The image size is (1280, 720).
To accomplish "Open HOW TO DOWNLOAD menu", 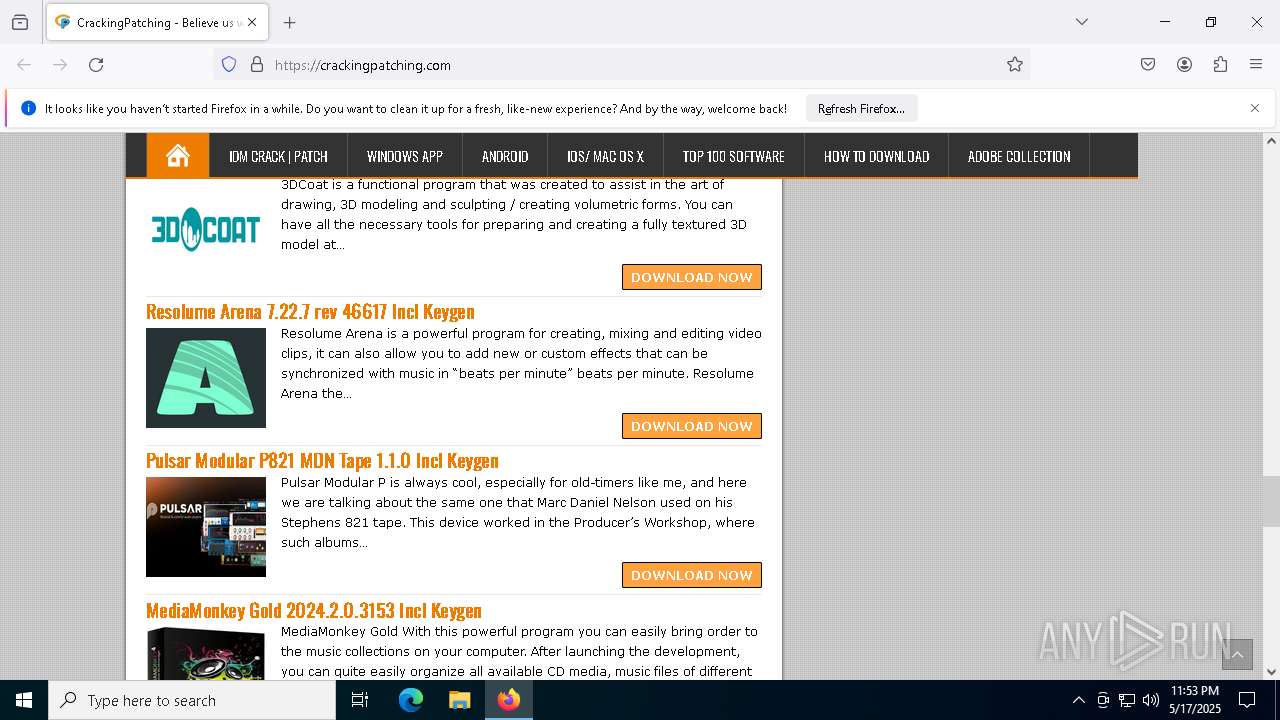I will [876, 156].
